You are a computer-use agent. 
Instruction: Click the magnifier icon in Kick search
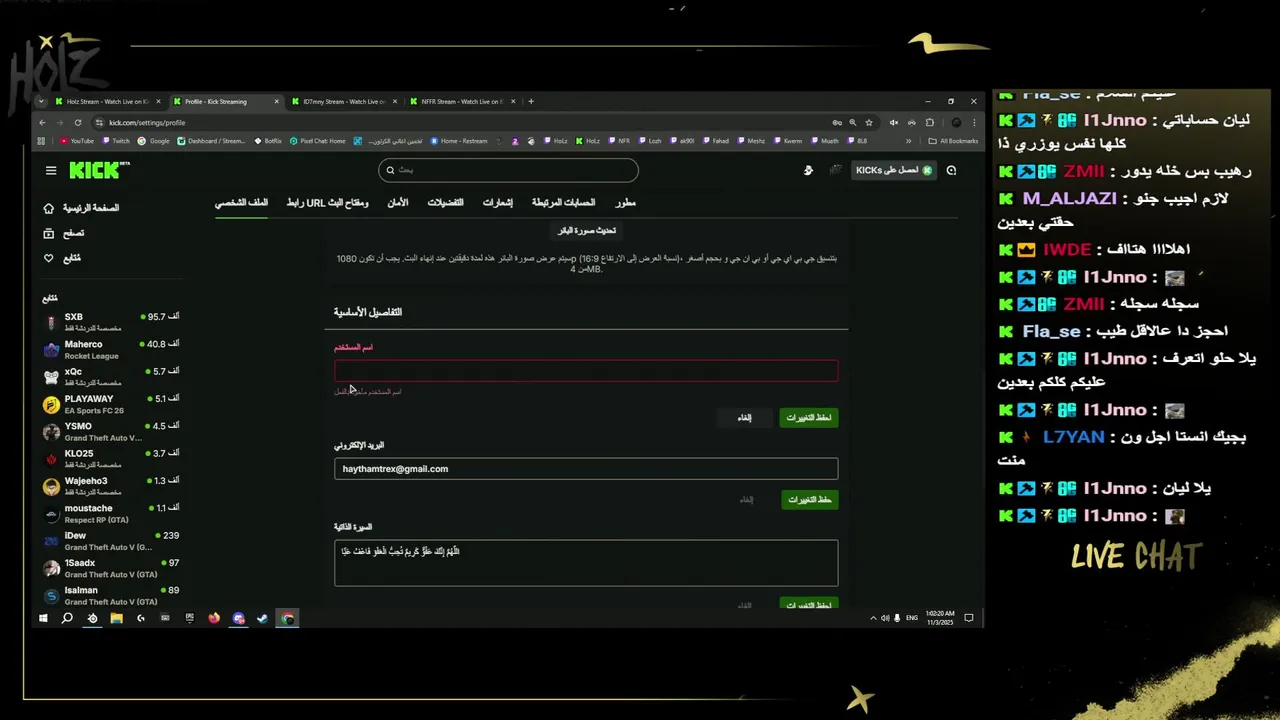click(x=389, y=170)
